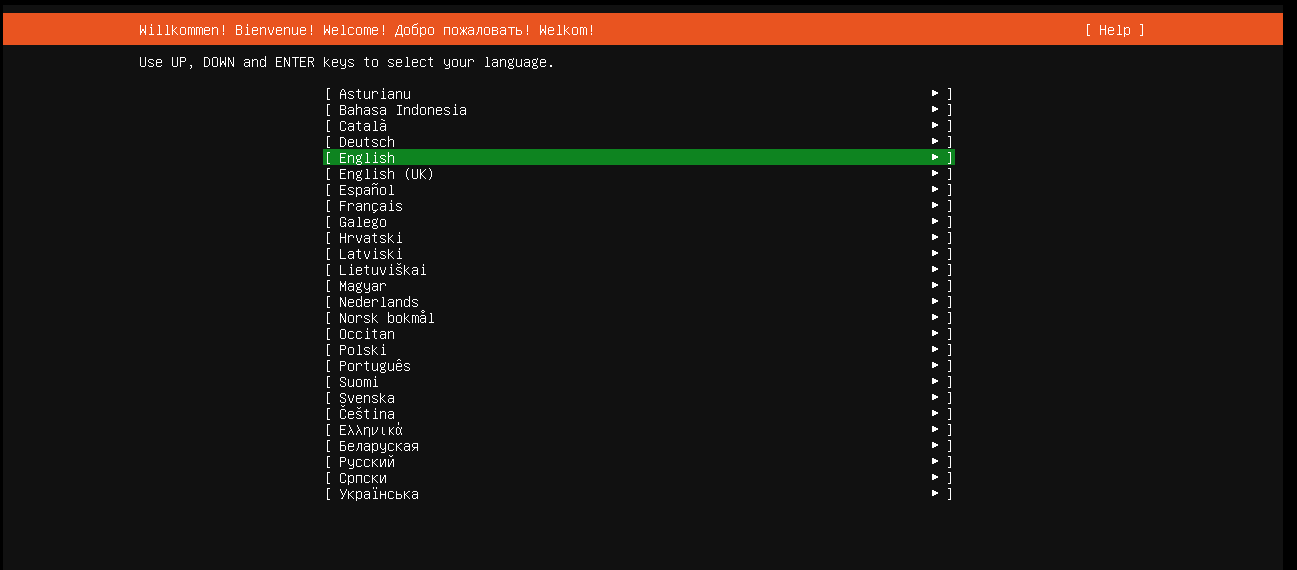Viewport: 1297px width, 570px height.
Task: Choose Latviski from the list
Action: pyautogui.click(x=639, y=254)
